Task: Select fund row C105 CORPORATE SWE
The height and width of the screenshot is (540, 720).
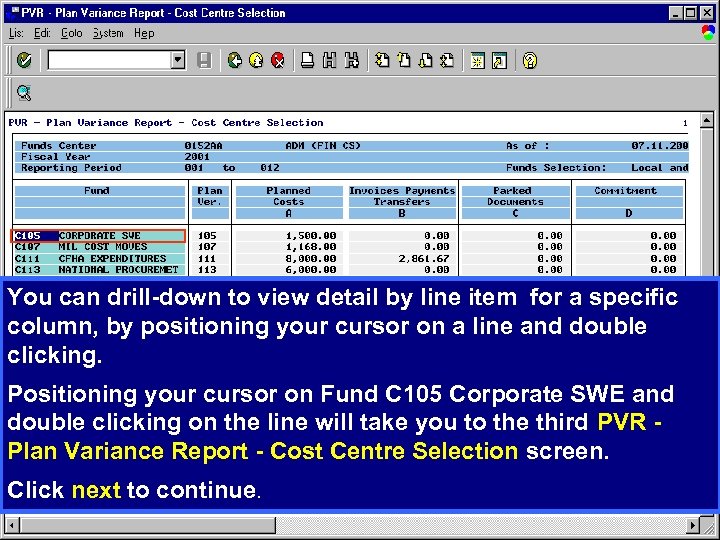Action: pos(98,236)
